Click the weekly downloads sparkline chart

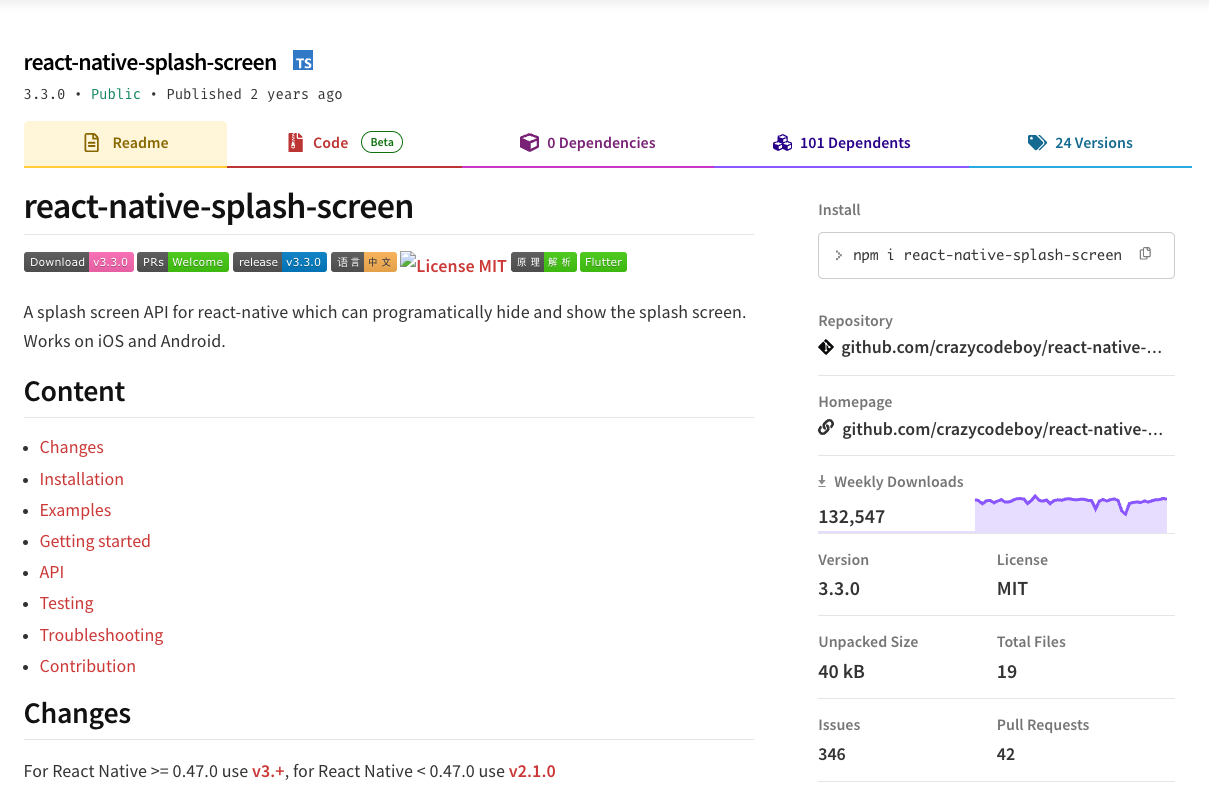point(1071,513)
